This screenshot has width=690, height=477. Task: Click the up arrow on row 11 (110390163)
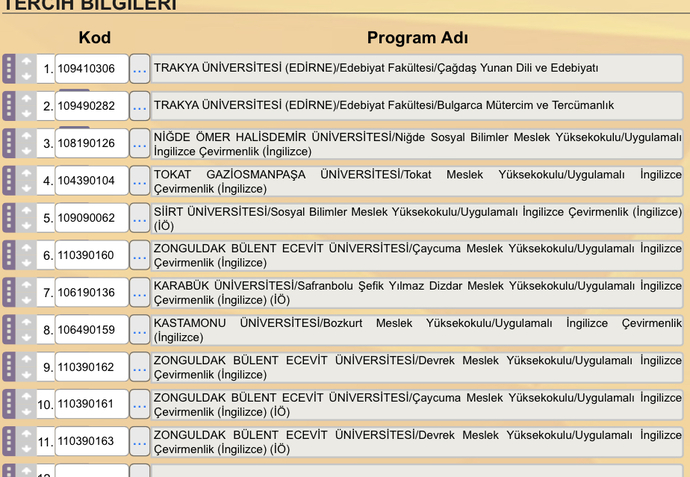[x=26, y=434]
